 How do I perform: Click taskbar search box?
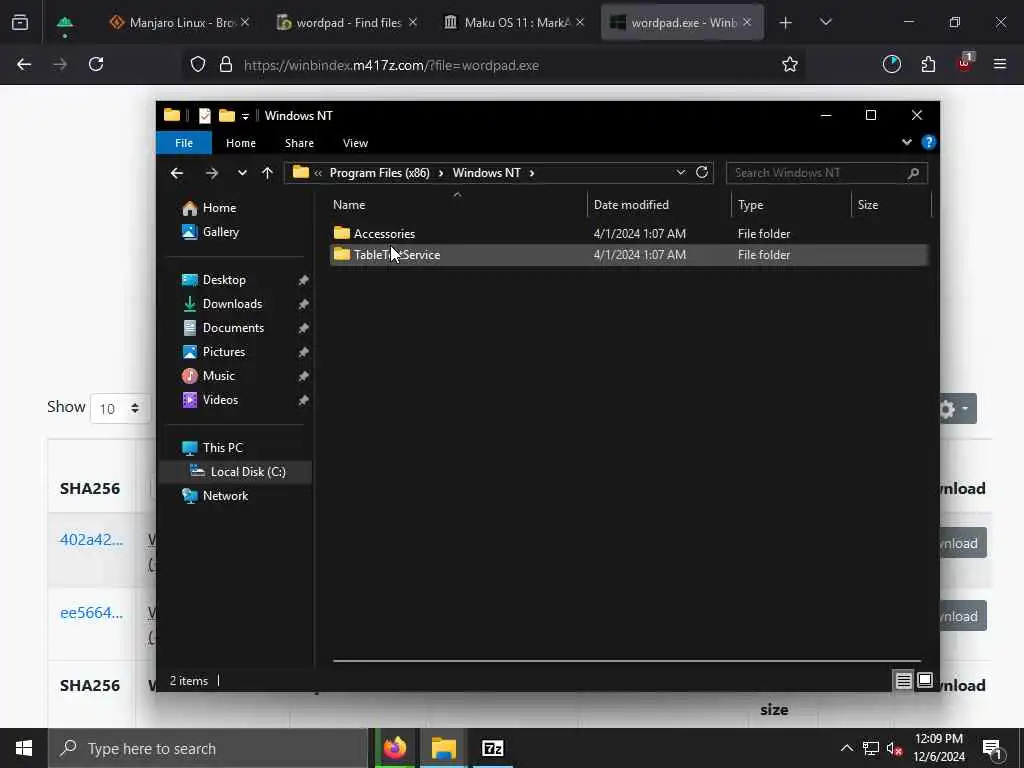[209, 748]
